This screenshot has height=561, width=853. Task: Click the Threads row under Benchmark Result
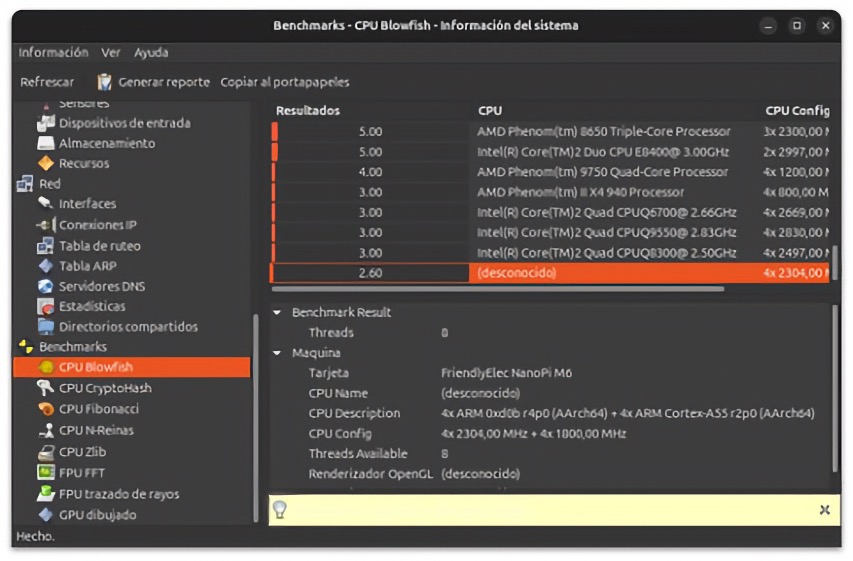551,332
